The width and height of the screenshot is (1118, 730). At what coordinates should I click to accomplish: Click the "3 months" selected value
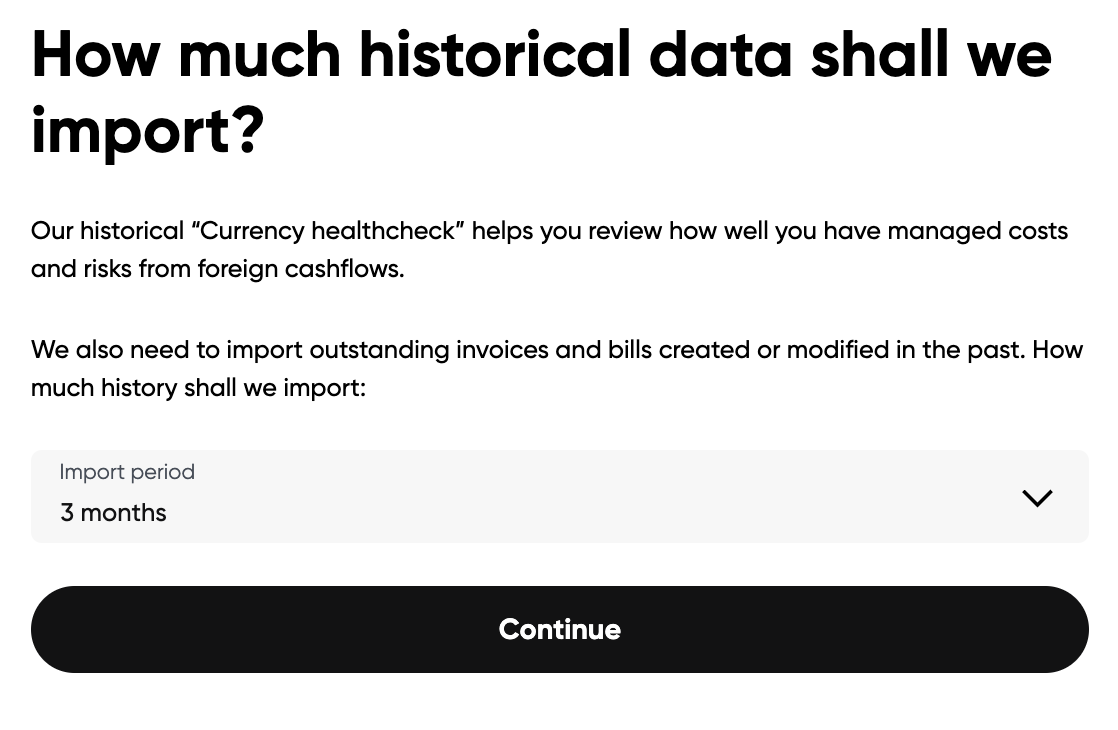113,513
